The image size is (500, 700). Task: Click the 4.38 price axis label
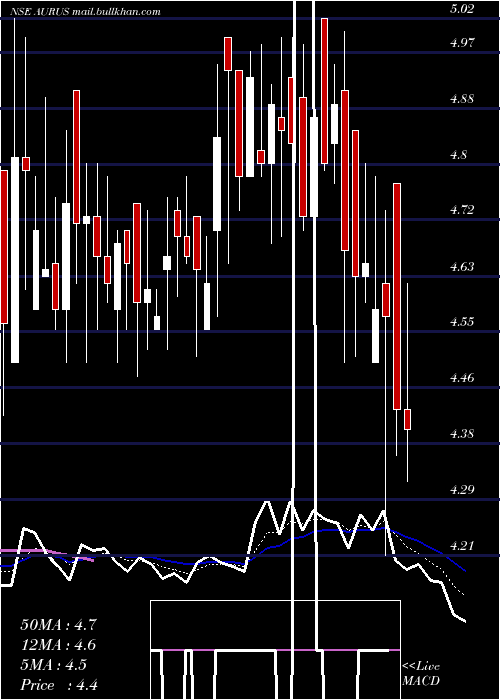(462, 433)
